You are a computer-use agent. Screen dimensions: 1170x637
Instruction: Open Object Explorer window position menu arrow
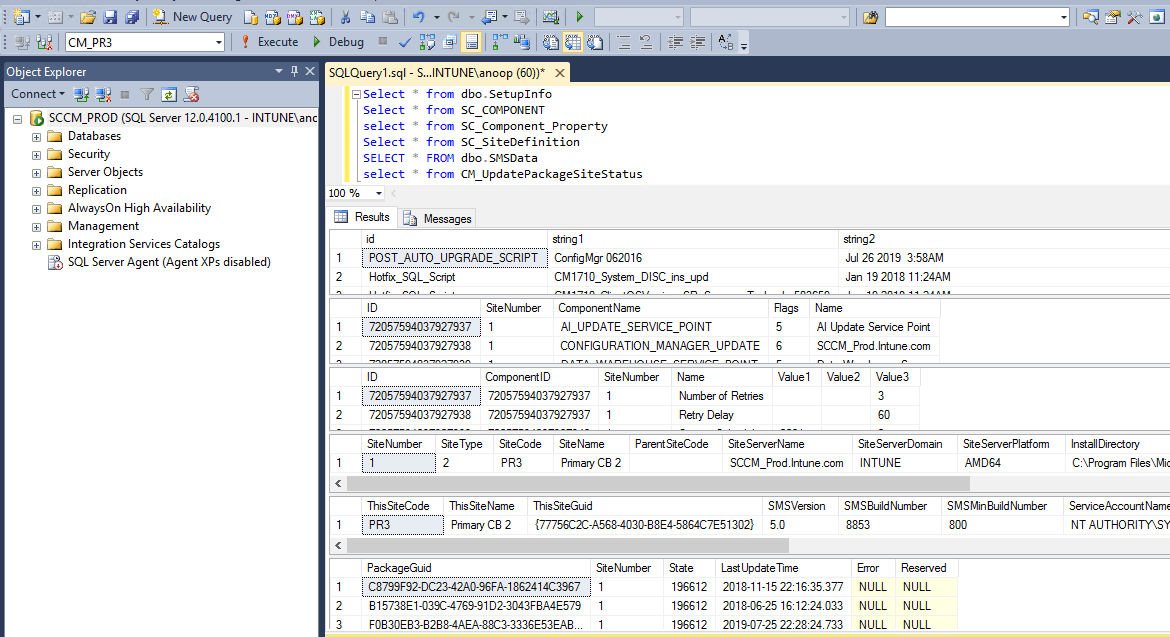pos(278,71)
